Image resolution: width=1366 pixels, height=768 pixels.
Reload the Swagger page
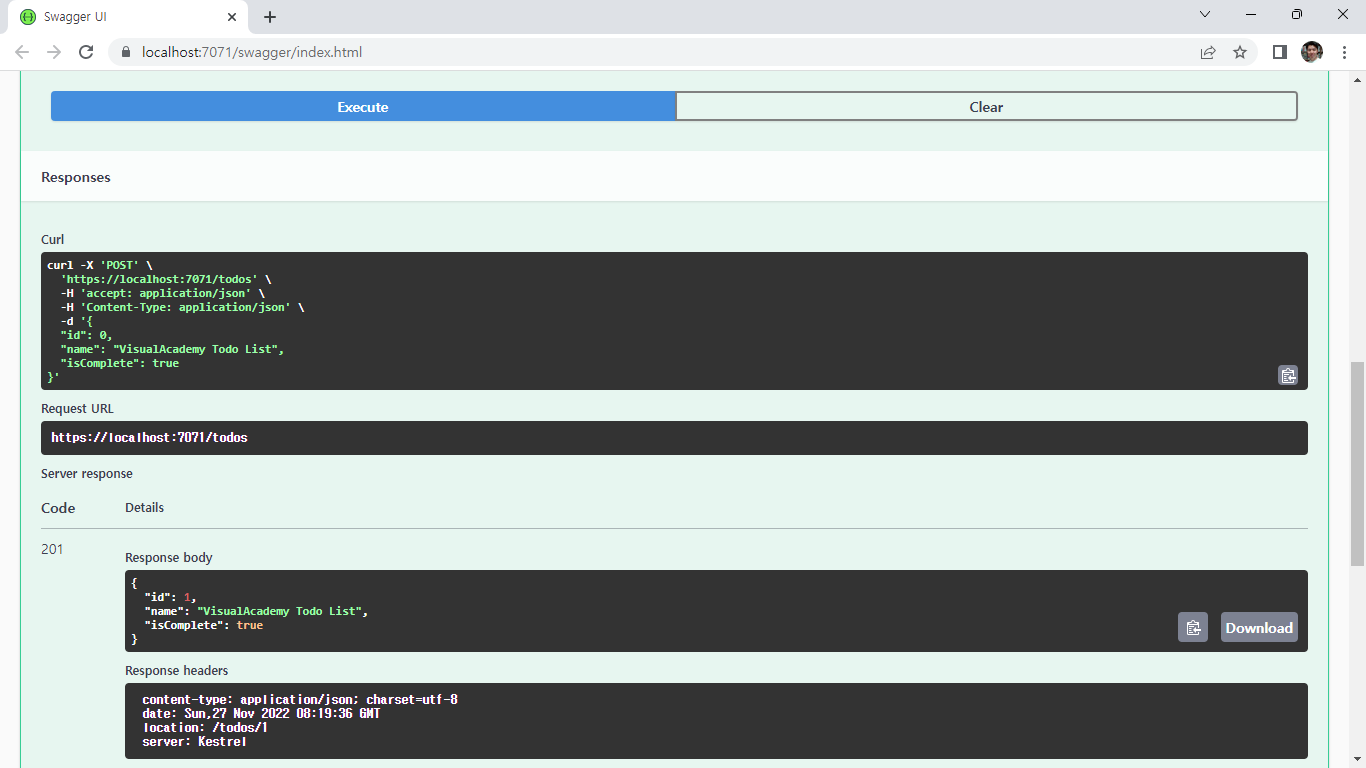(86, 52)
